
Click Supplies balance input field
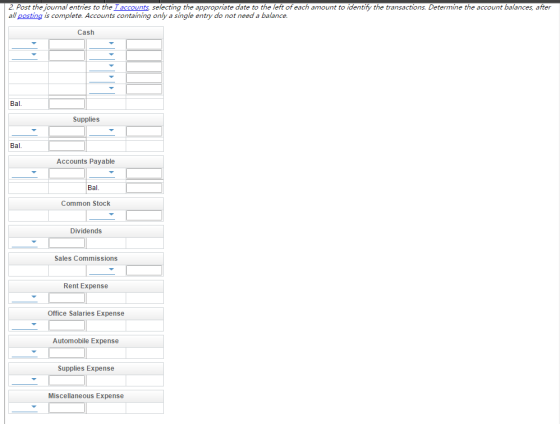point(67,146)
